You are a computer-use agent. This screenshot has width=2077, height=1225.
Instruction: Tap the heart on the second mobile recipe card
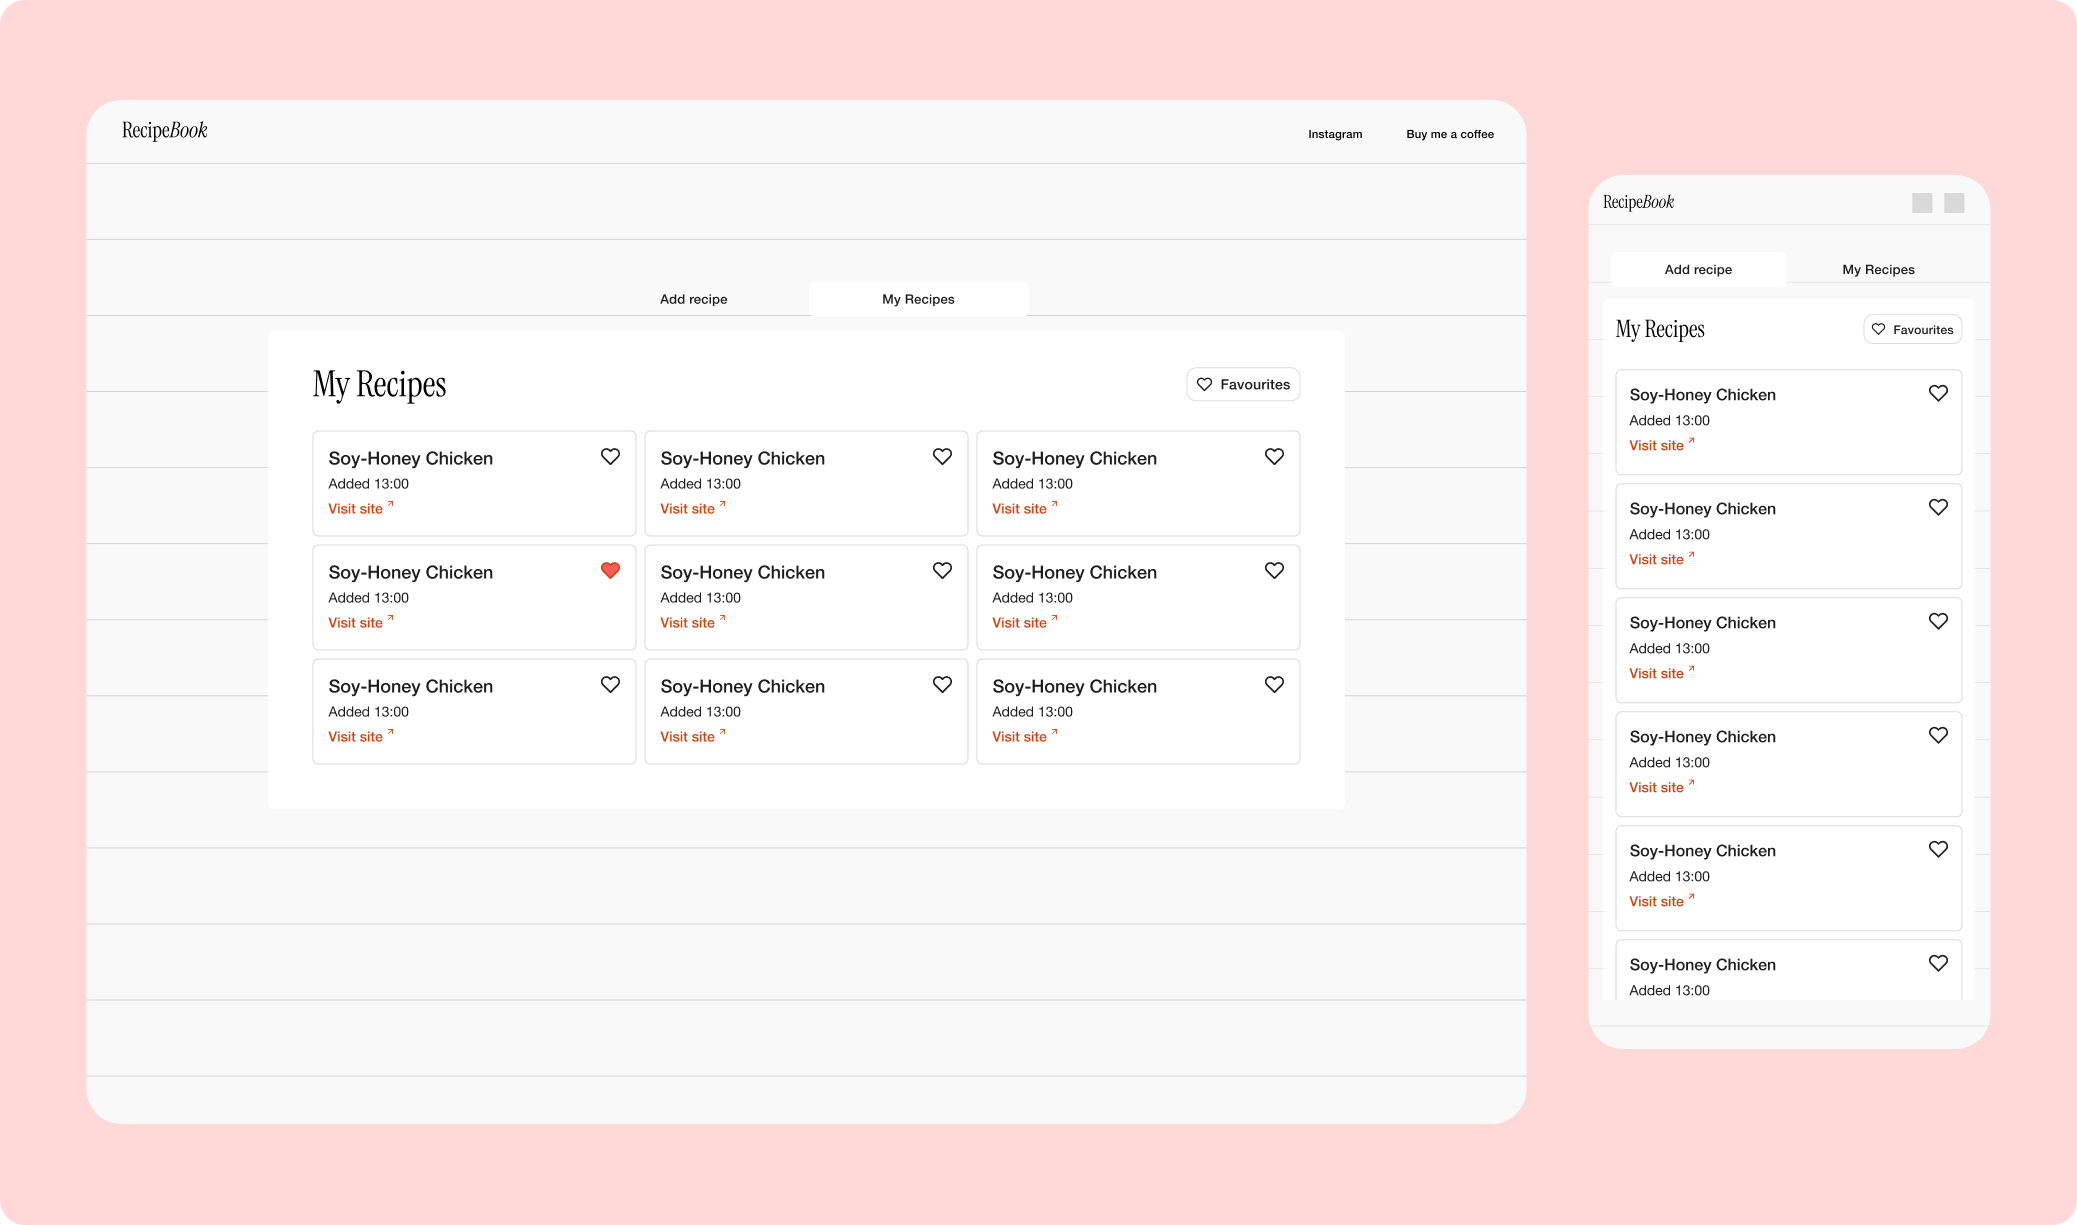coord(1938,508)
